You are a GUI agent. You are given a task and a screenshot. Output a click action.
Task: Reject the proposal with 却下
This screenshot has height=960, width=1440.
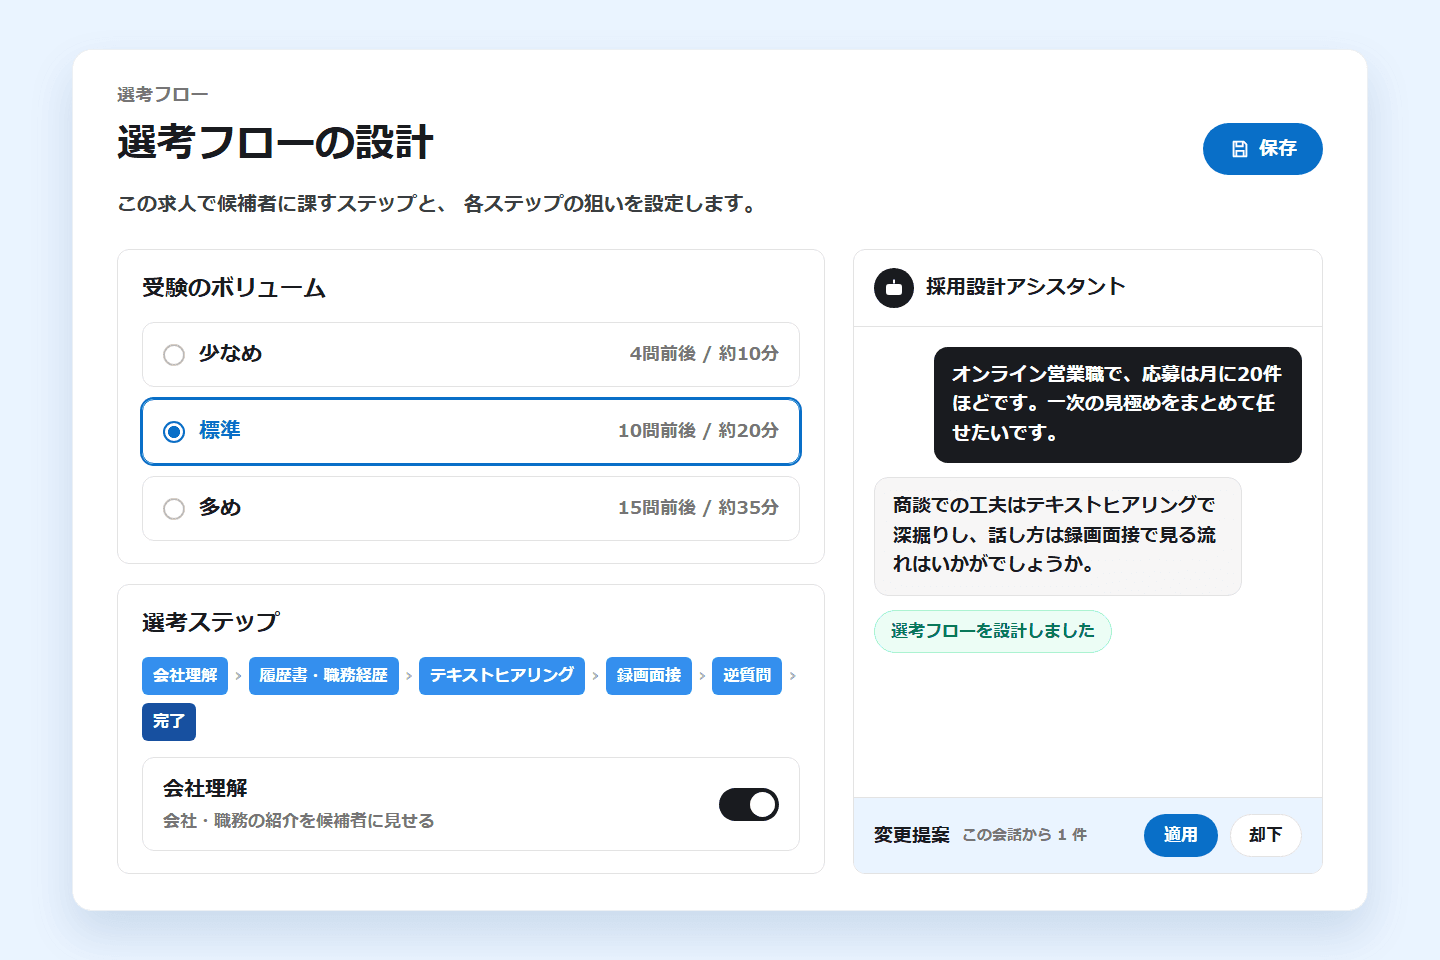coord(1266,835)
